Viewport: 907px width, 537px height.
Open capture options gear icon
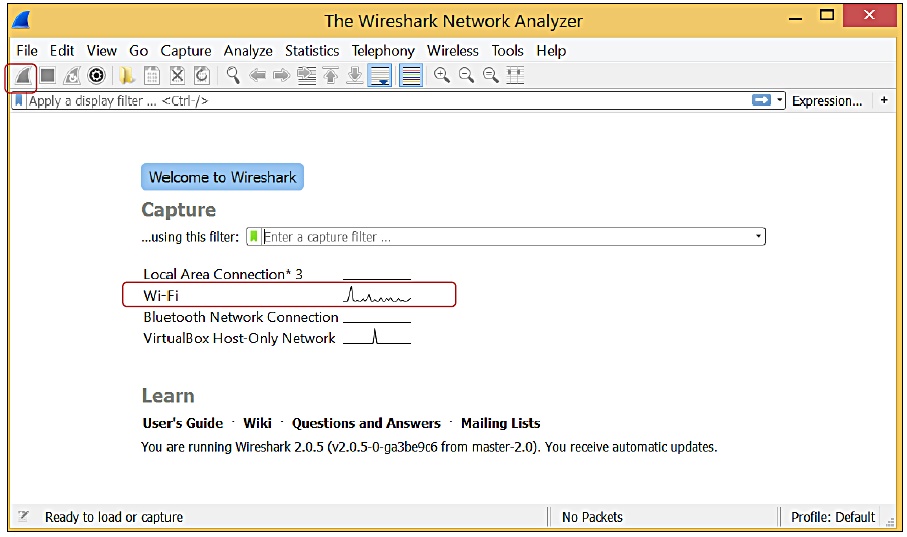tap(96, 76)
